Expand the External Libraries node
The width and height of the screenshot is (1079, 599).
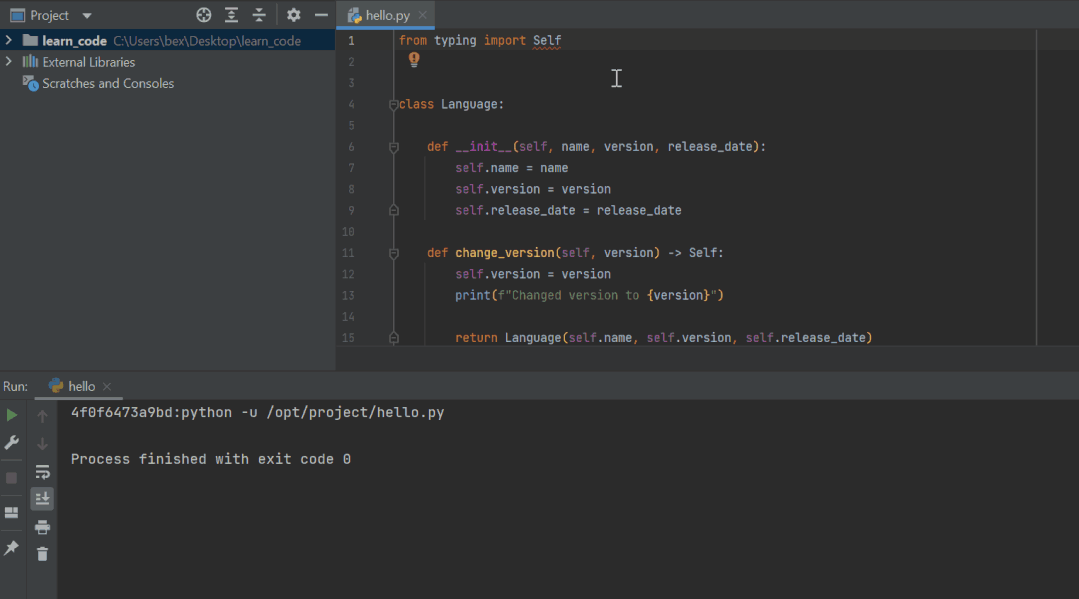coord(8,61)
